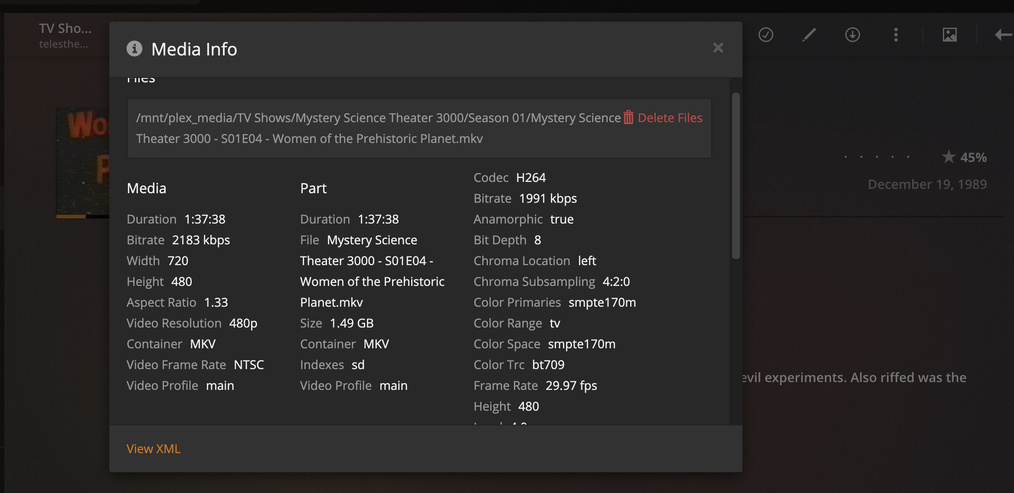Click the Size value 1.49 GB
Image resolution: width=1014 pixels, height=493 pixels.
[x=352, y=323]
